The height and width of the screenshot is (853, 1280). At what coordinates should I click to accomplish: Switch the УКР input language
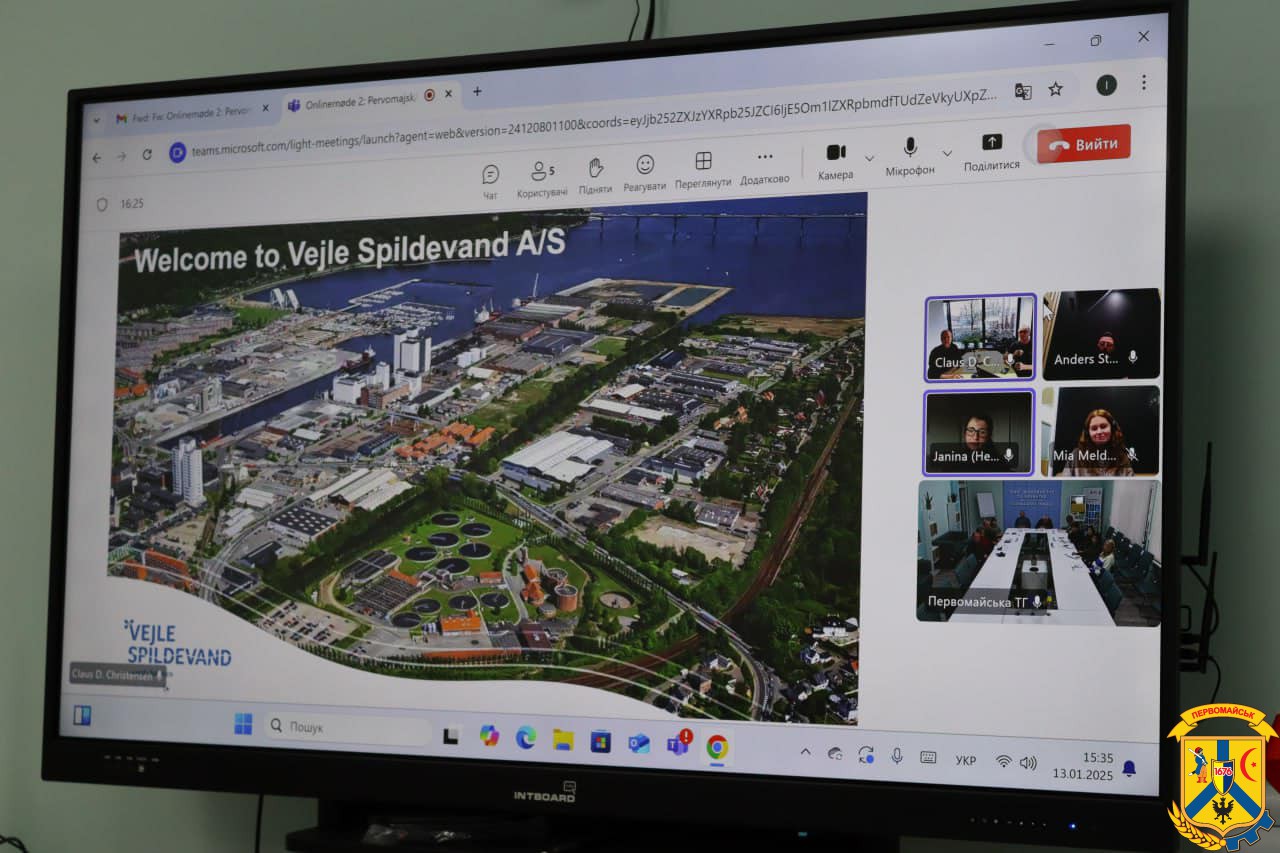(965, 760)
